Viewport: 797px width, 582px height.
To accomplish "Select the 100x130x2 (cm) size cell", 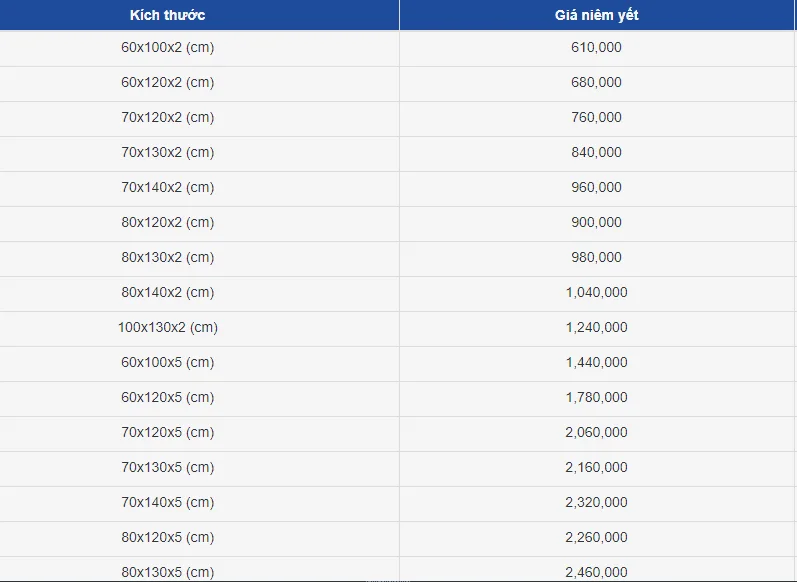I will (x=168, y=327).
